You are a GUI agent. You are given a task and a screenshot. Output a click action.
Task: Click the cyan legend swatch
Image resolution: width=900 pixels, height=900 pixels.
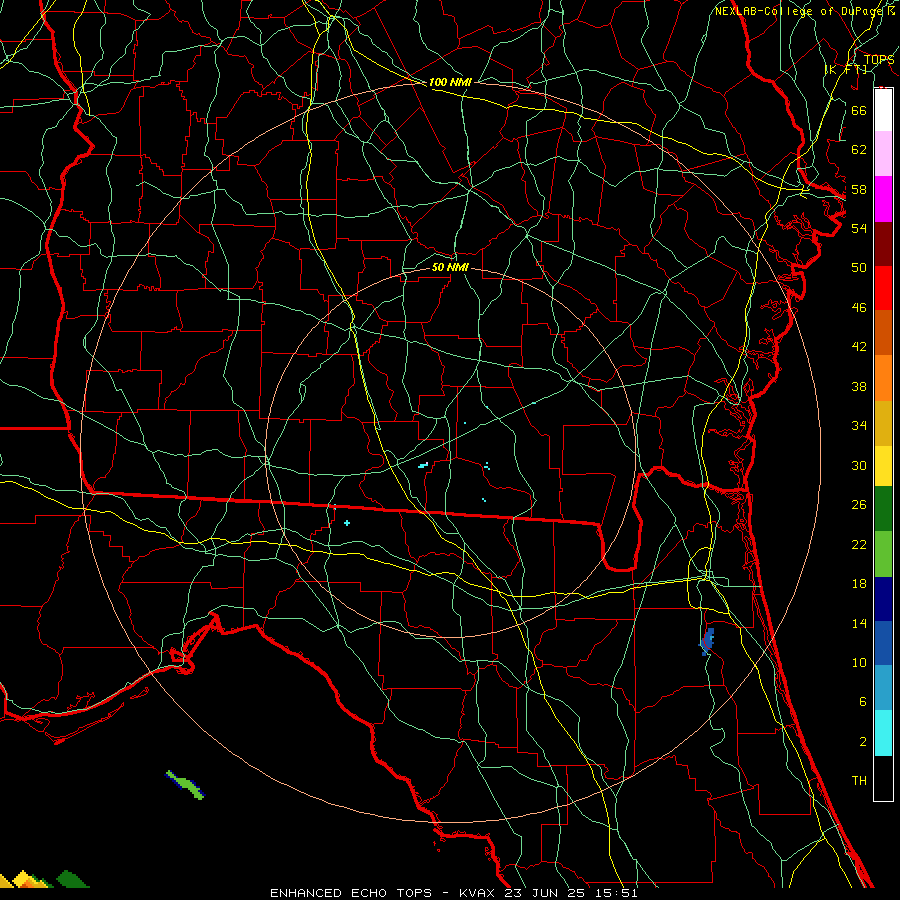click(883, 733)
